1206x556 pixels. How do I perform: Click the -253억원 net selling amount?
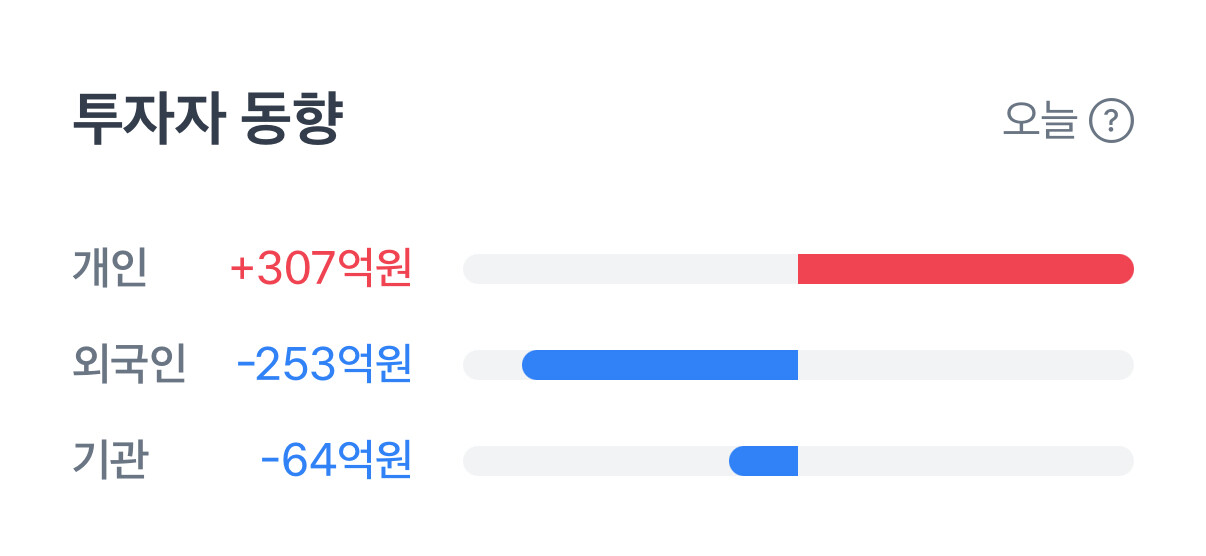(x=324, y=365)
